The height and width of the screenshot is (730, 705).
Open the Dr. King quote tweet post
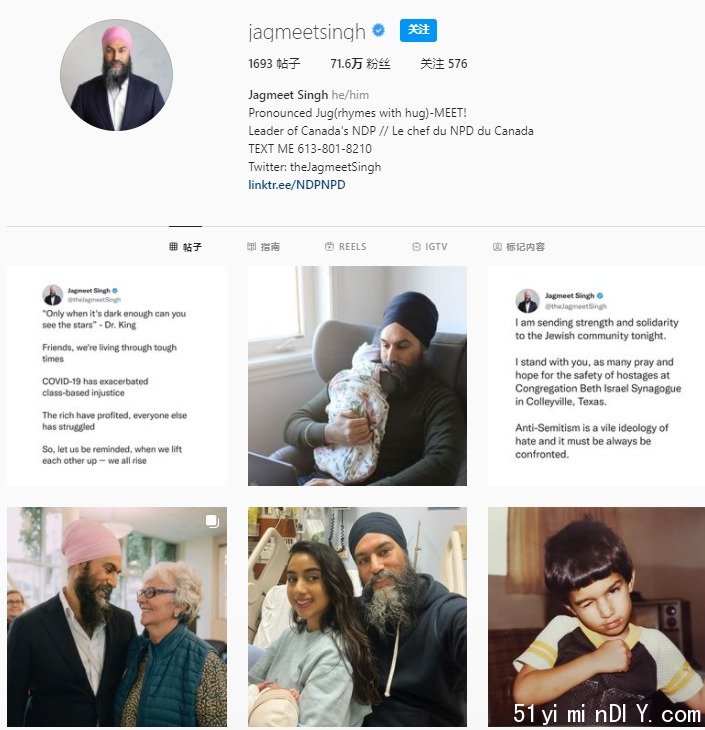[x=117, y=376]
